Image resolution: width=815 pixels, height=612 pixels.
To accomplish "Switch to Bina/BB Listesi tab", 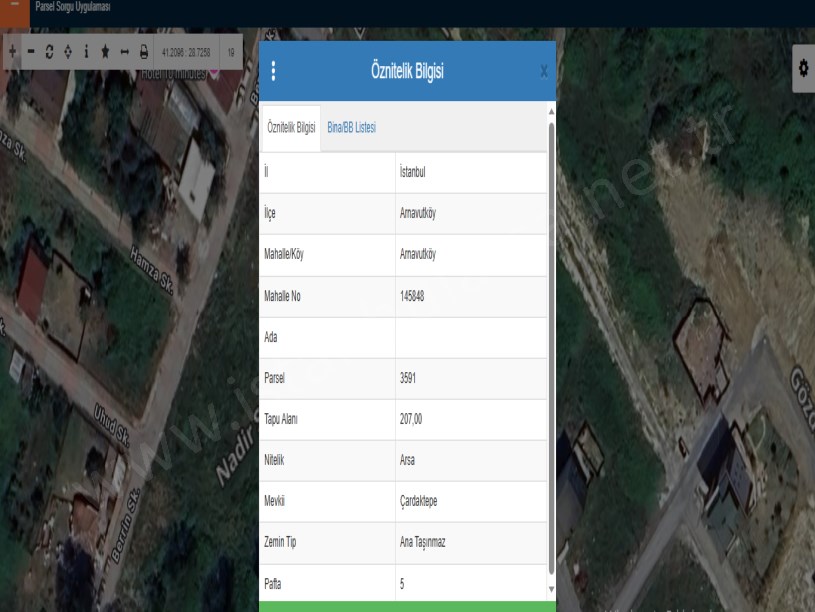I will (x=351, y=128).
